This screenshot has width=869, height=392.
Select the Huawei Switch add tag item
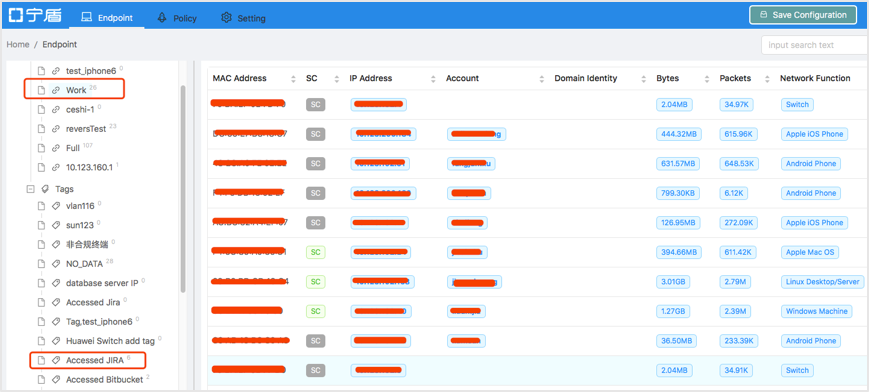(110, 341)
